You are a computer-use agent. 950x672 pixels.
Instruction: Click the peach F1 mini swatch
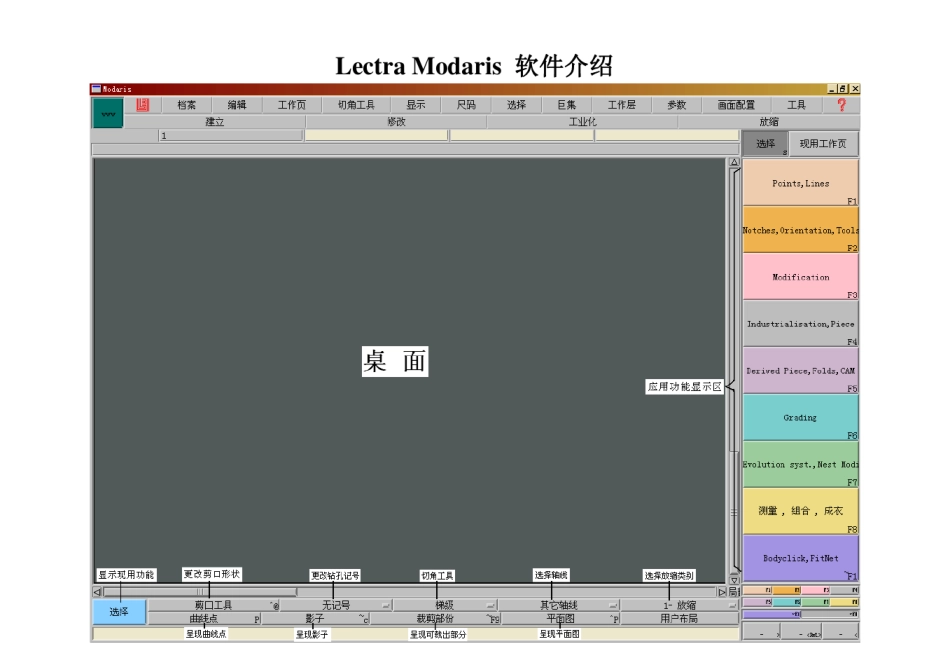click(757, 590)
